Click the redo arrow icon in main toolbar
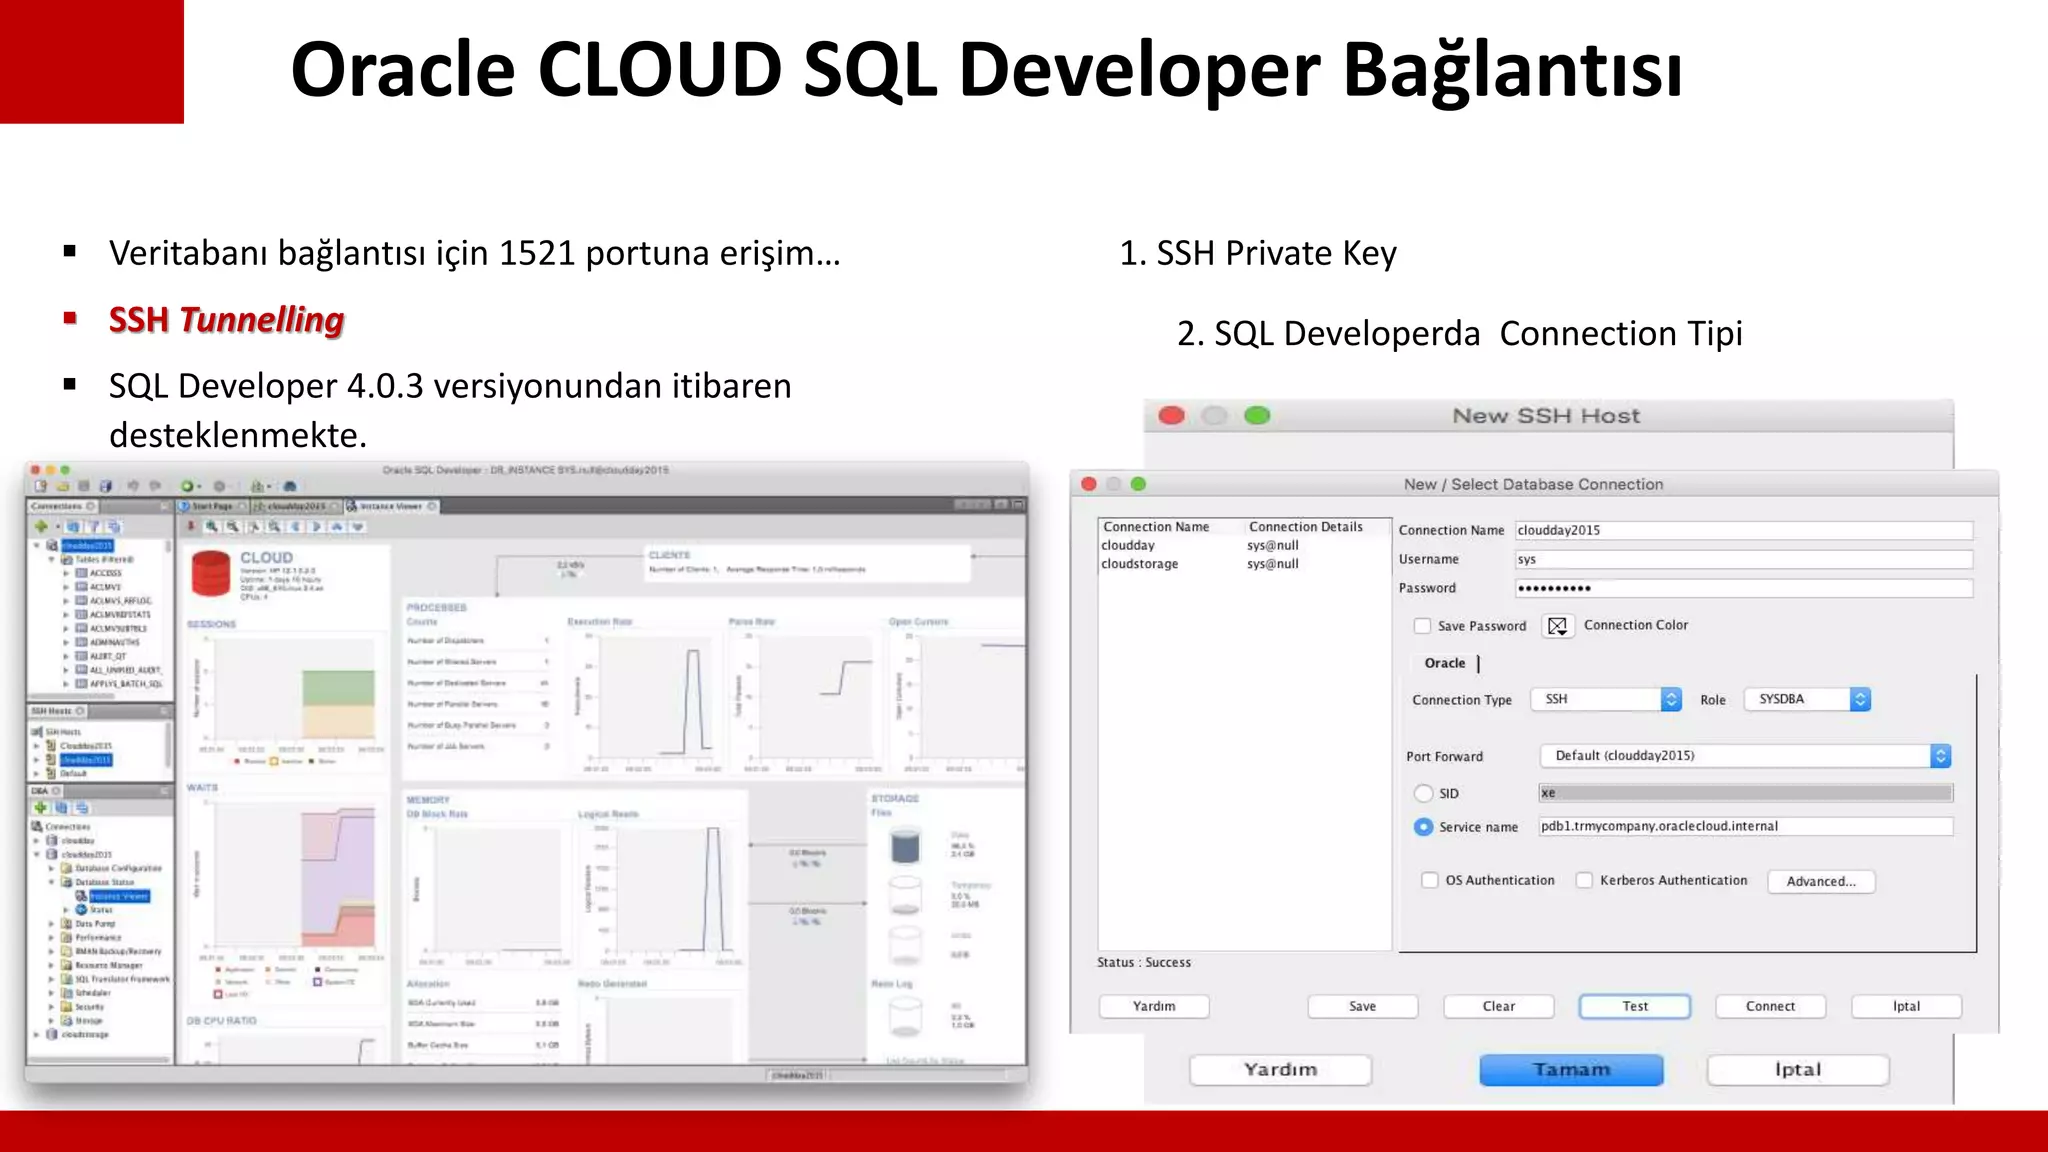Viewport: 2048px width, 1152px height. point(154,486)
